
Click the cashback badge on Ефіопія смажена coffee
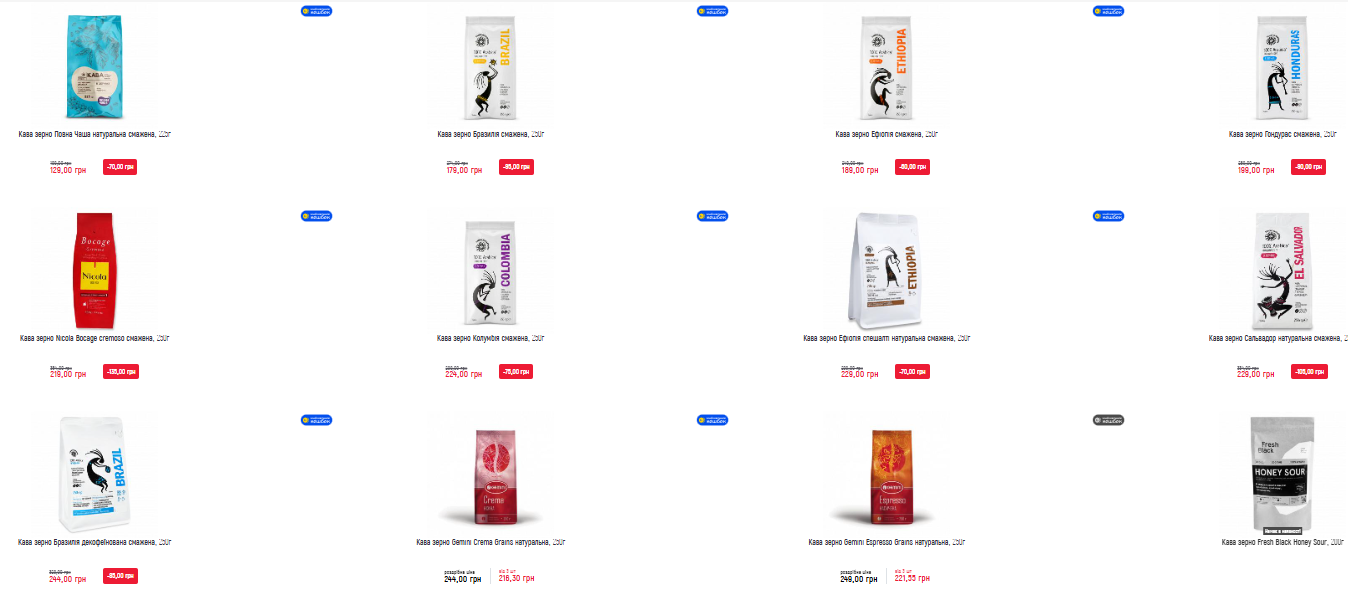[1108, 11]
